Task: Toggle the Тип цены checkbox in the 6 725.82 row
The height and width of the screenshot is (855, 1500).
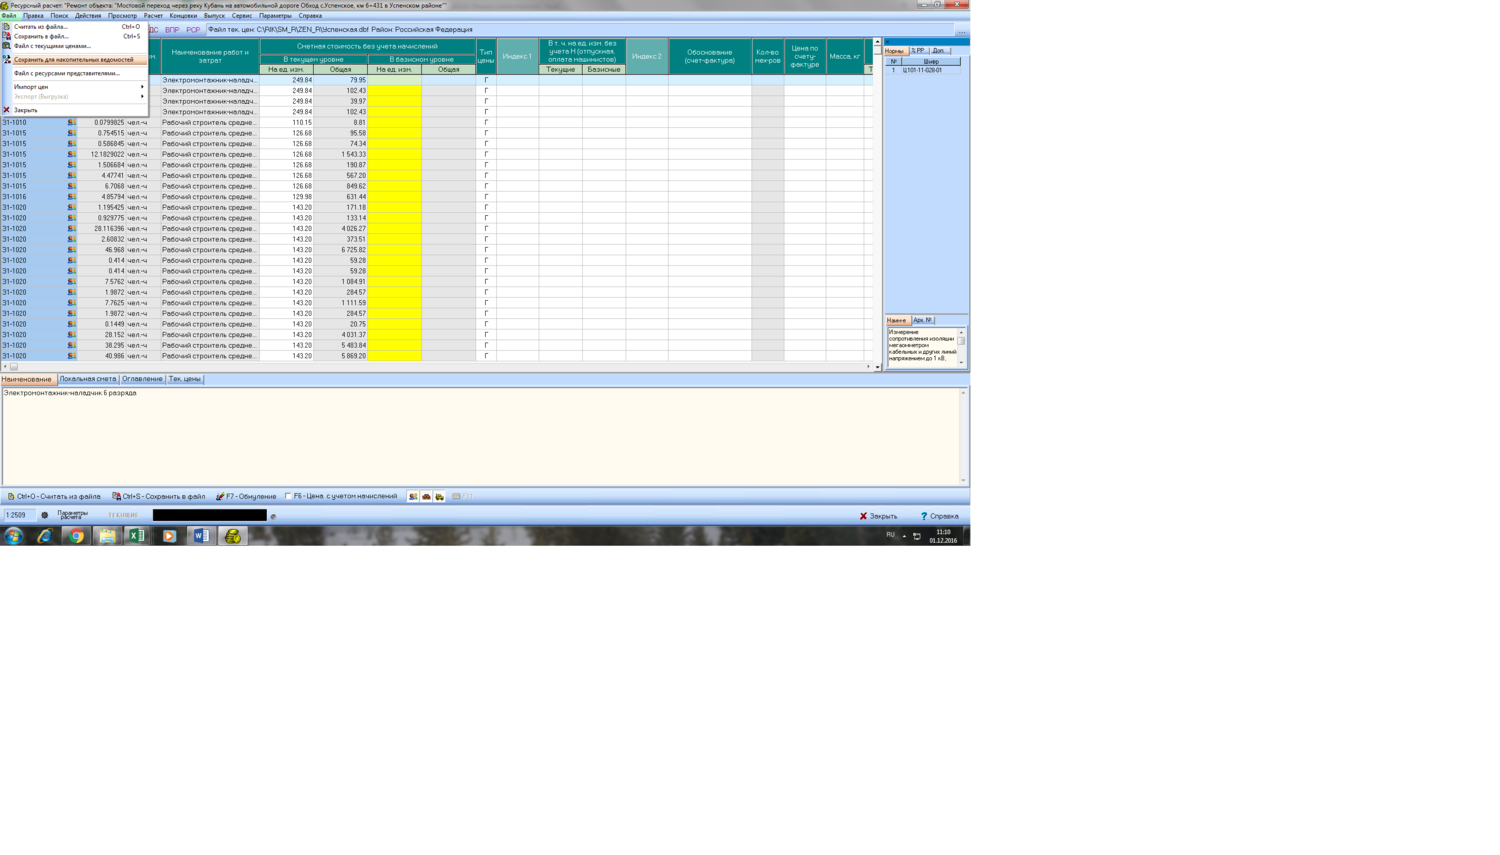Action: pos(486,250)
